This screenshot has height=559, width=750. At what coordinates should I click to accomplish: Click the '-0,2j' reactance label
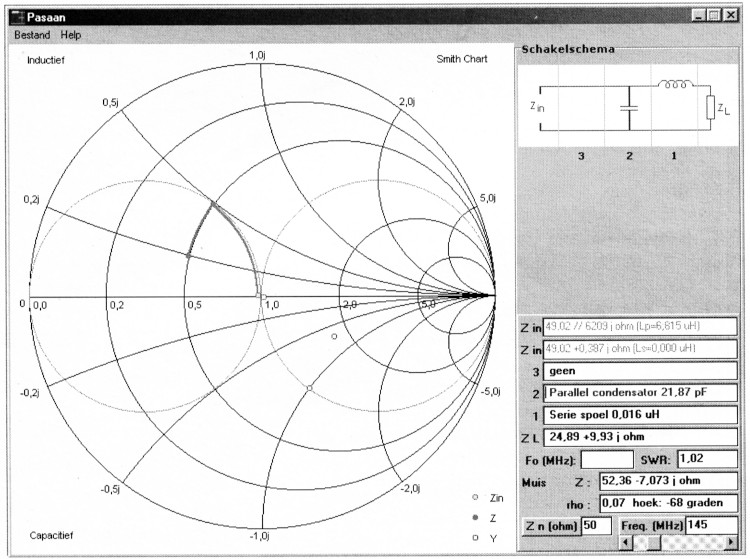30,393
